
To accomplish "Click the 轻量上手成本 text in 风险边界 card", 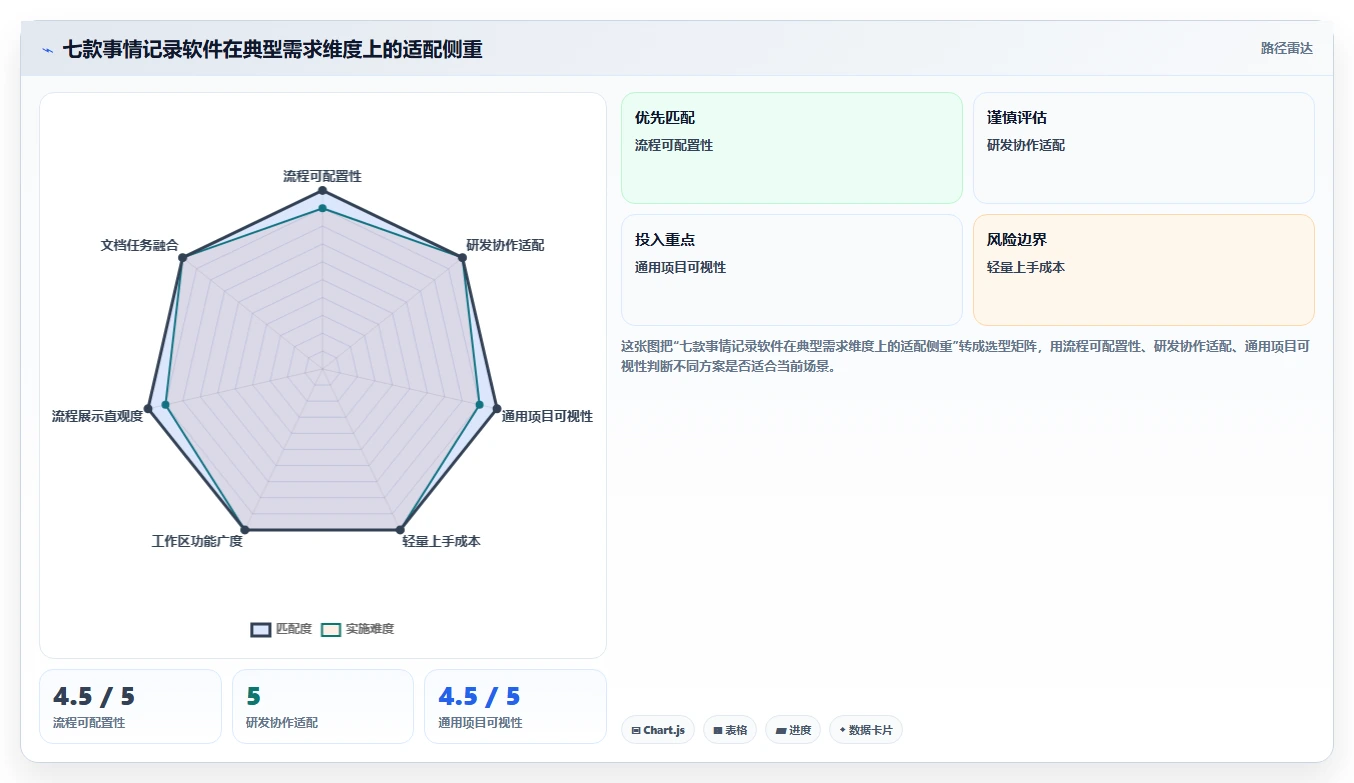I will pos(1026,267).
